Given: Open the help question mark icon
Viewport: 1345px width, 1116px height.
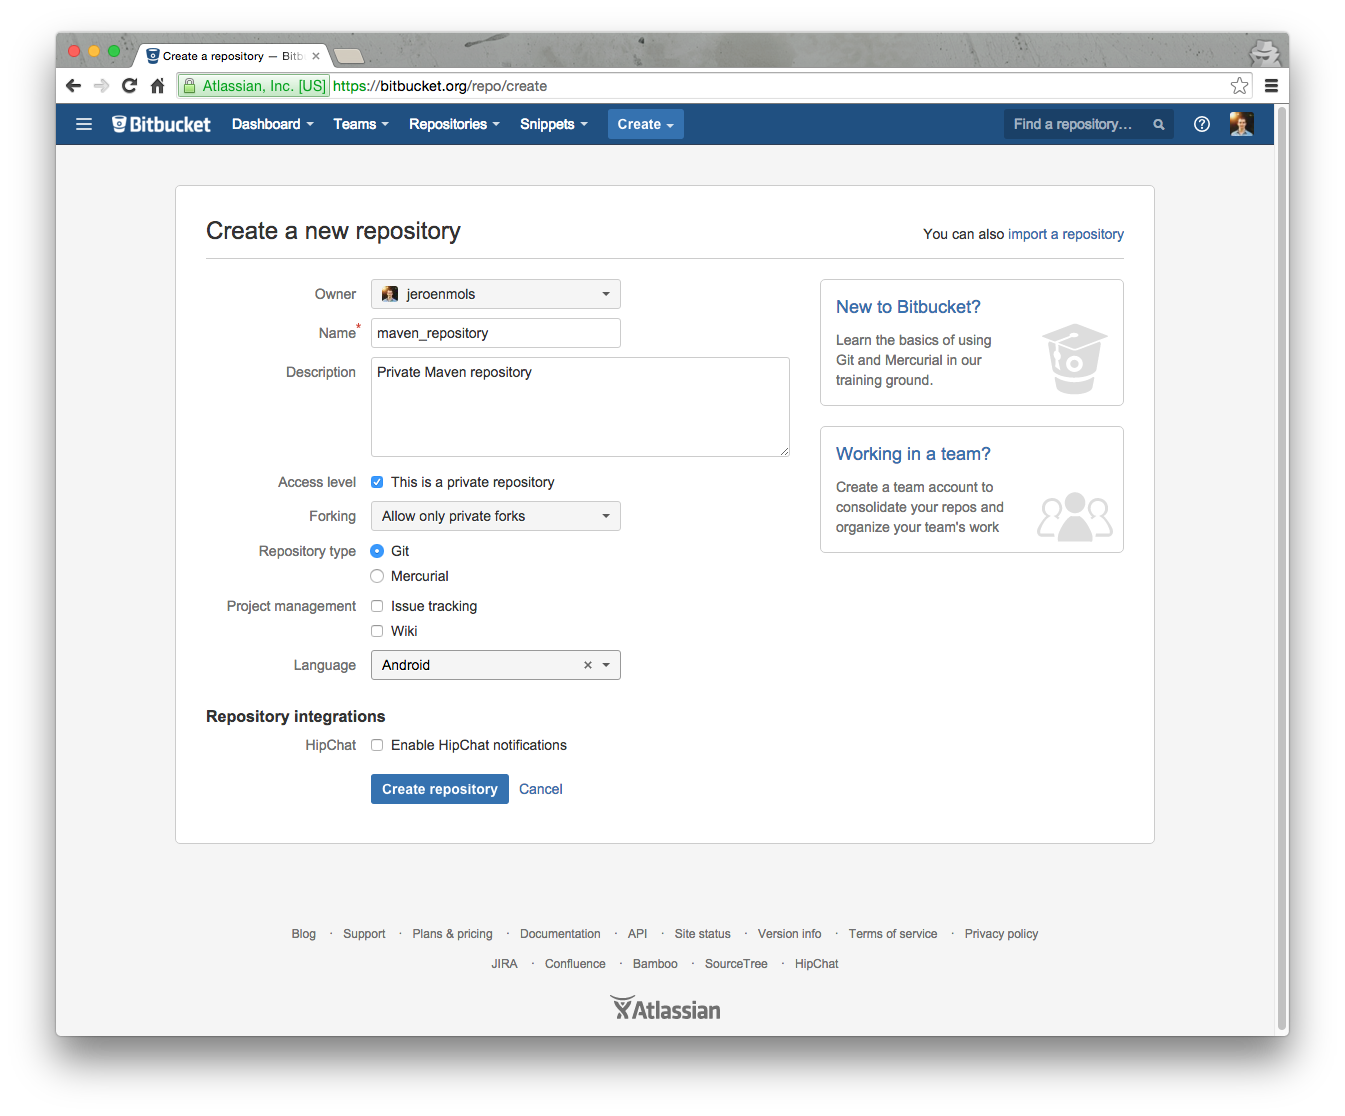Looking at the screenshot, I should coord(1202,124).
